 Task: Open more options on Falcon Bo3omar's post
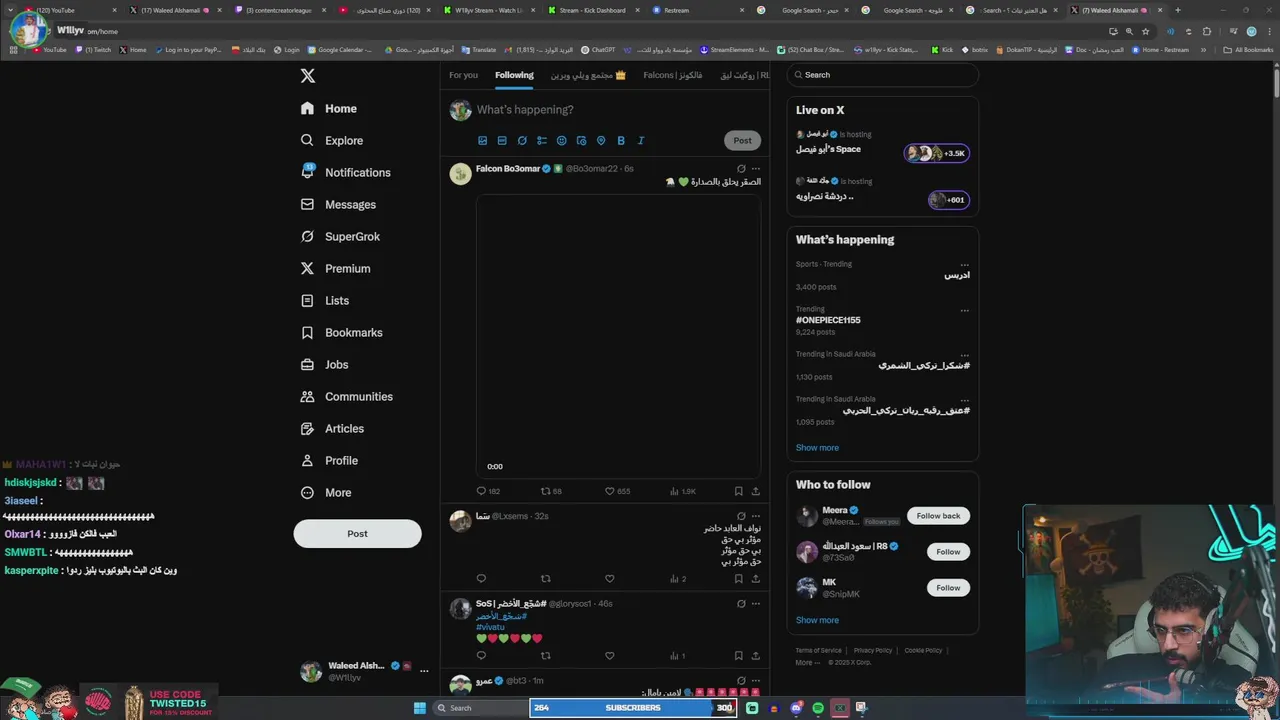(x=756, y=169)
